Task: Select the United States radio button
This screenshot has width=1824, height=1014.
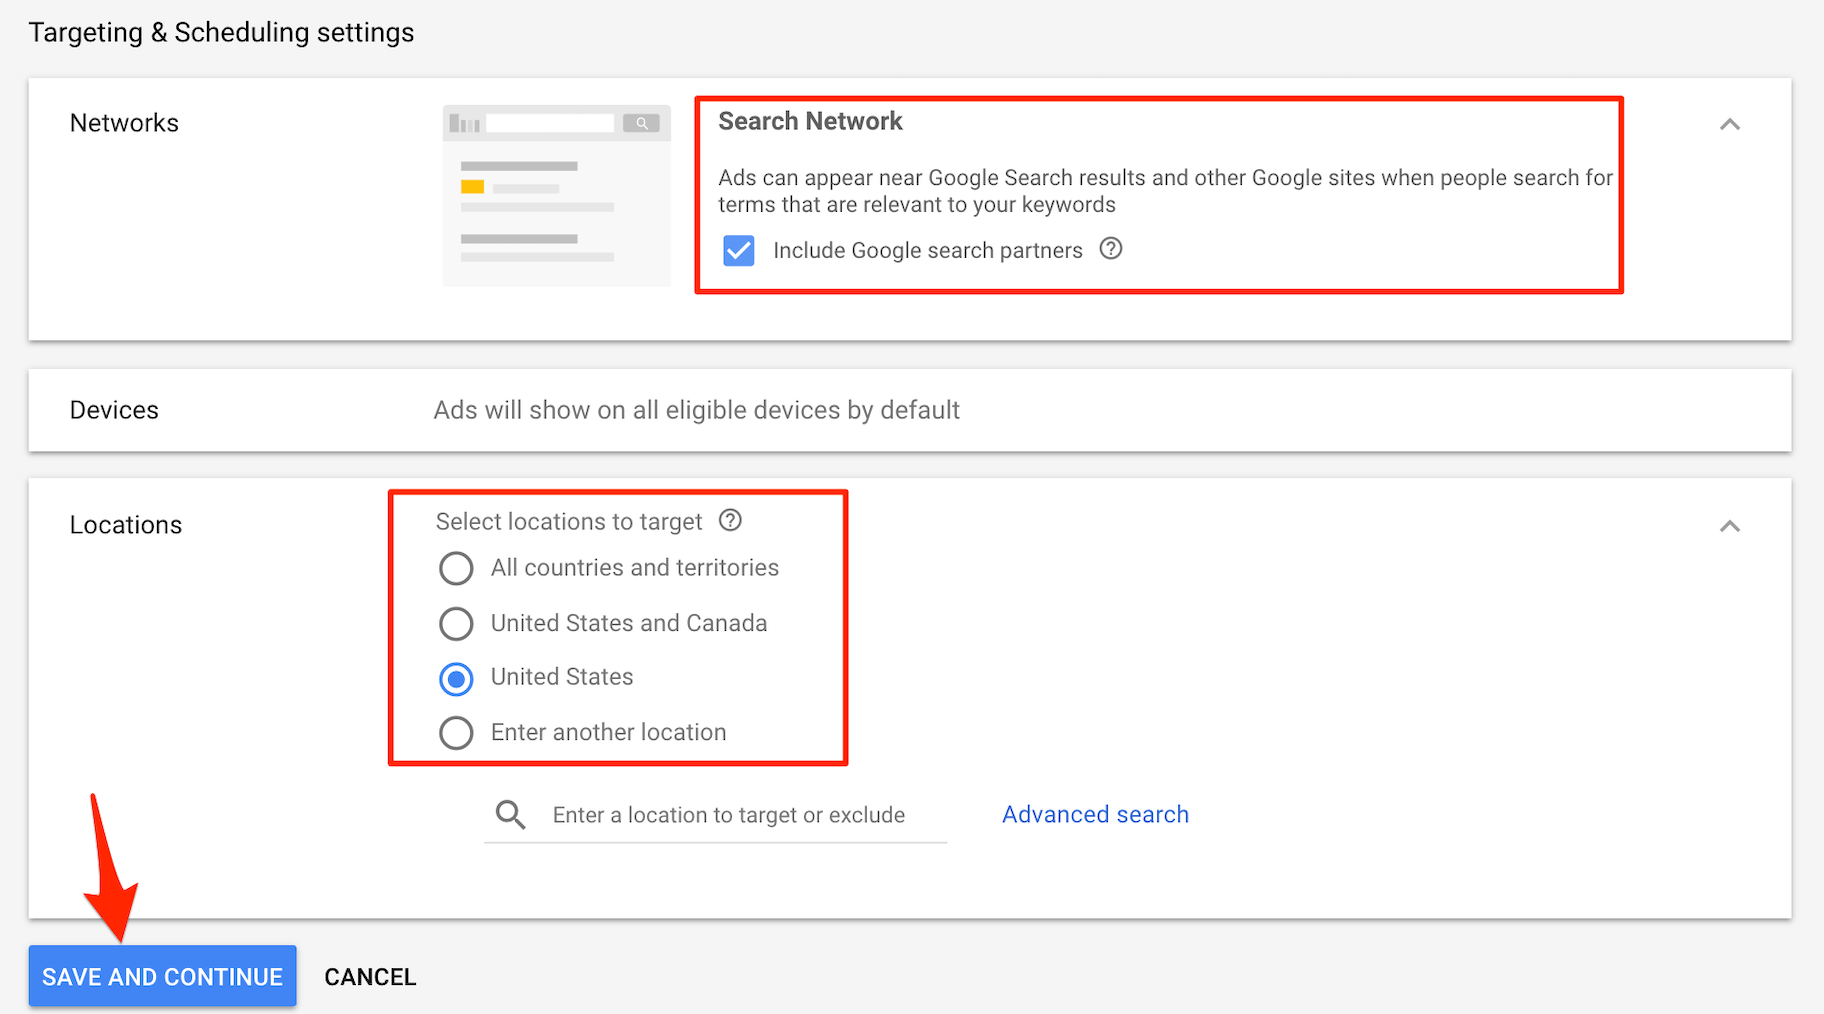Action: click(456, 679)
